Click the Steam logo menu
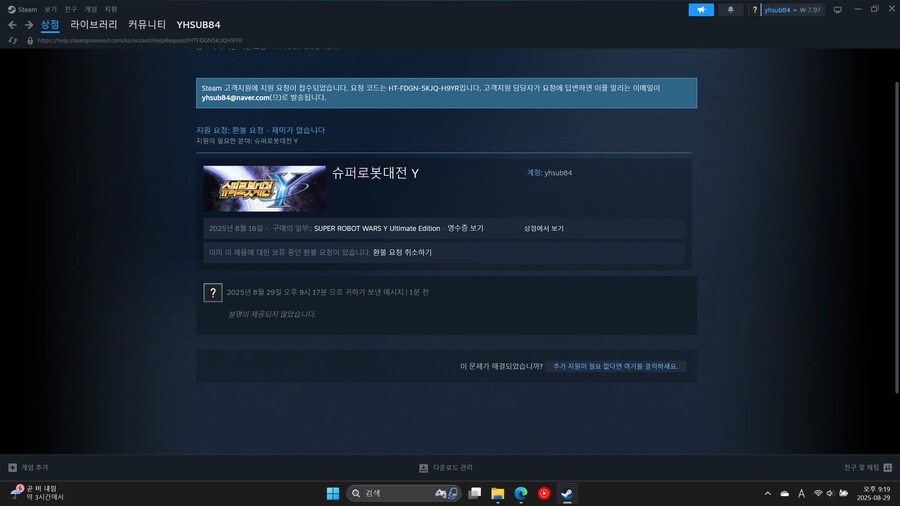Image resolution: width=900 pixels, height=506 pixels. (x=22, y=9)
